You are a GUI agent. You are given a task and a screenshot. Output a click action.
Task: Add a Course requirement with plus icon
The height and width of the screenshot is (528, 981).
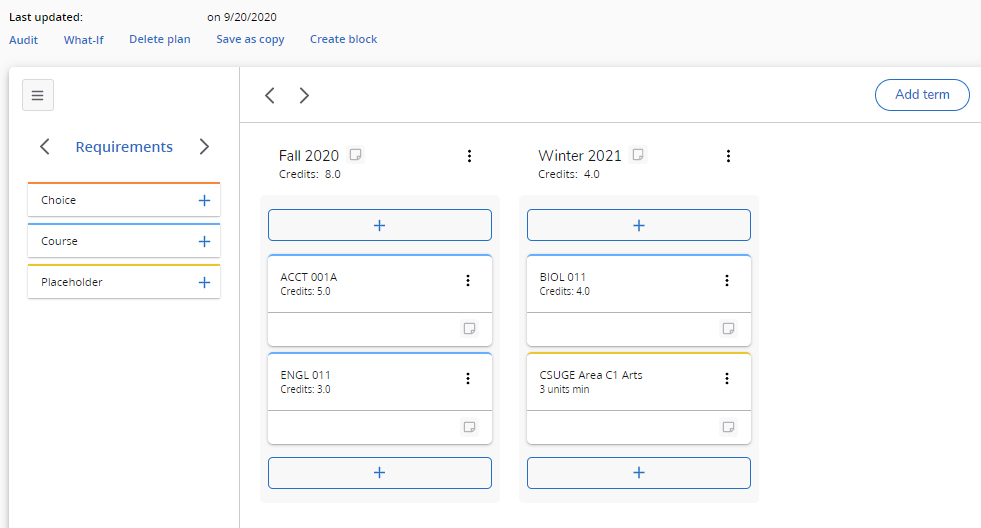point(204,241)
